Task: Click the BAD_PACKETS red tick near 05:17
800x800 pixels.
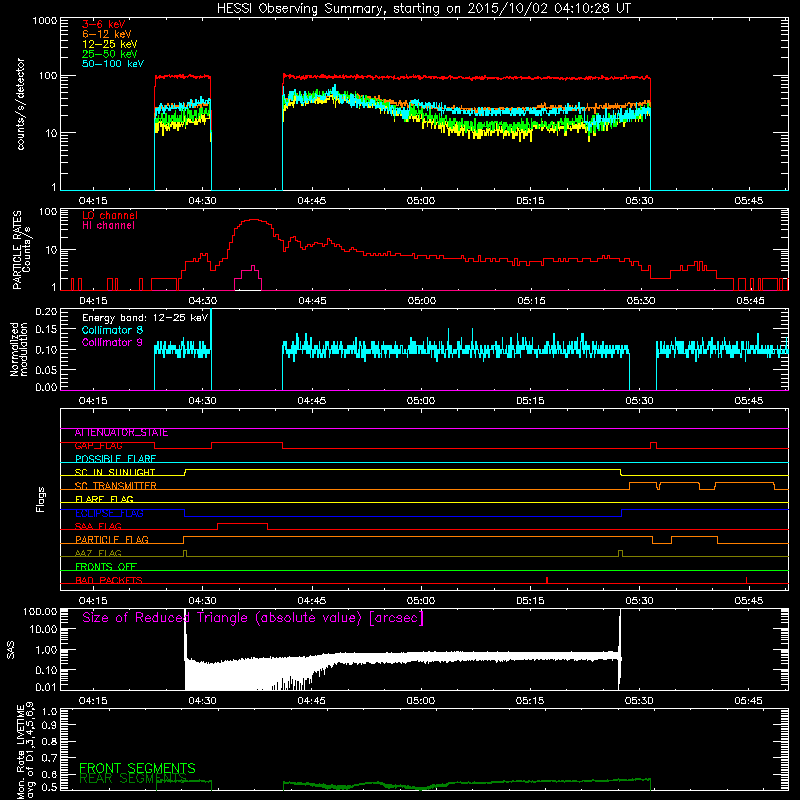Action: click(x=547, y=580)
